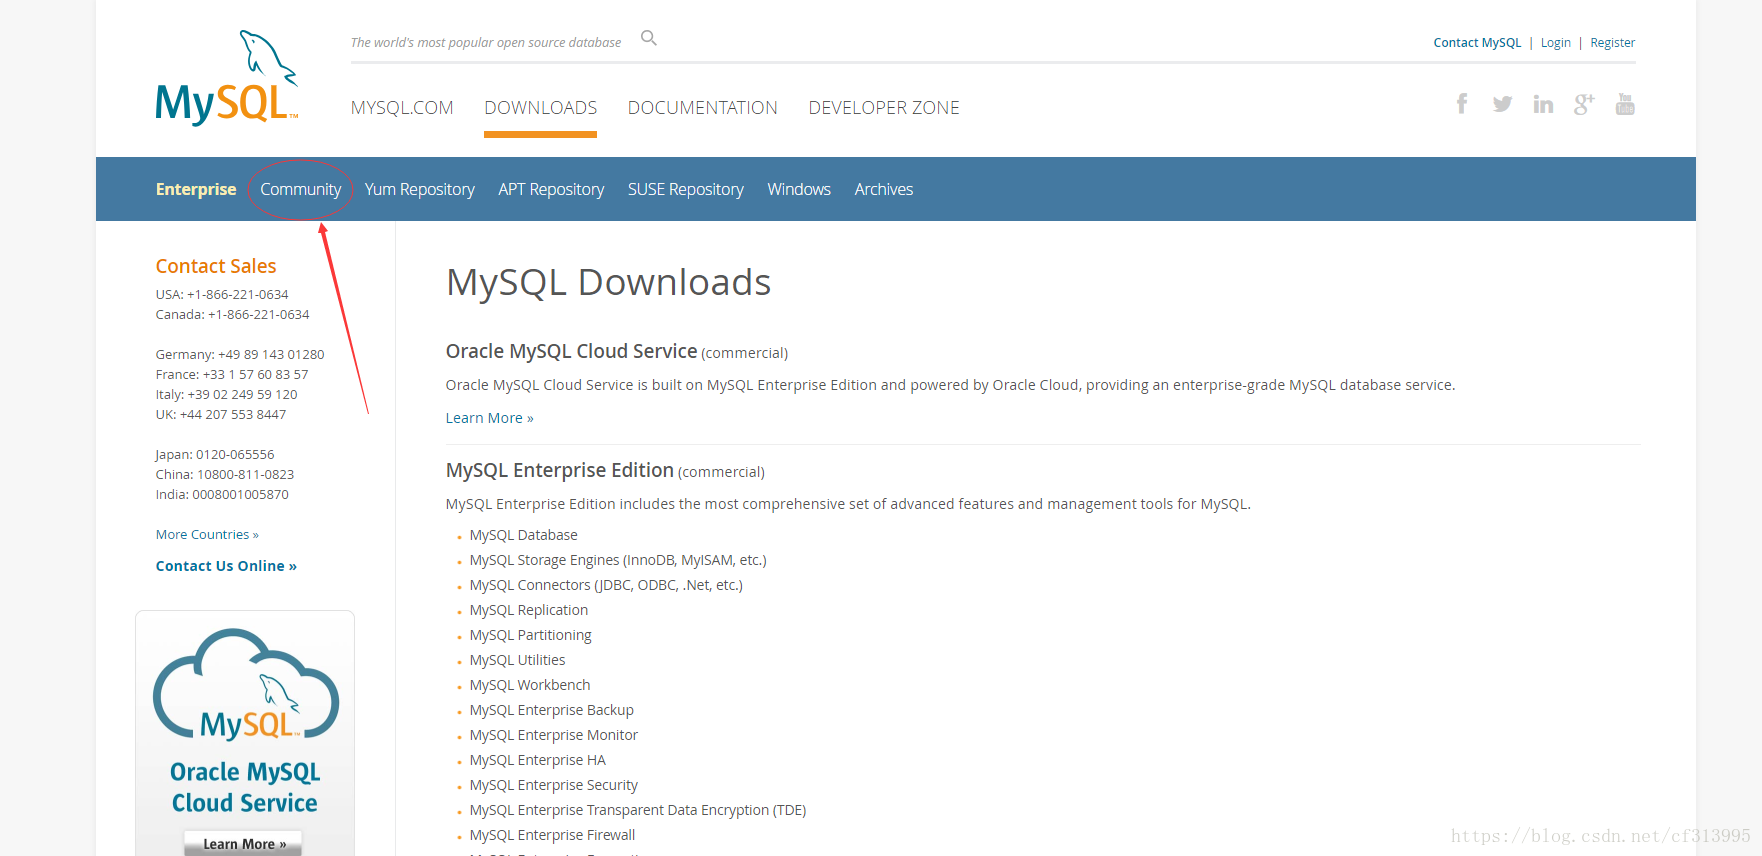Click the Register link

1613,43
